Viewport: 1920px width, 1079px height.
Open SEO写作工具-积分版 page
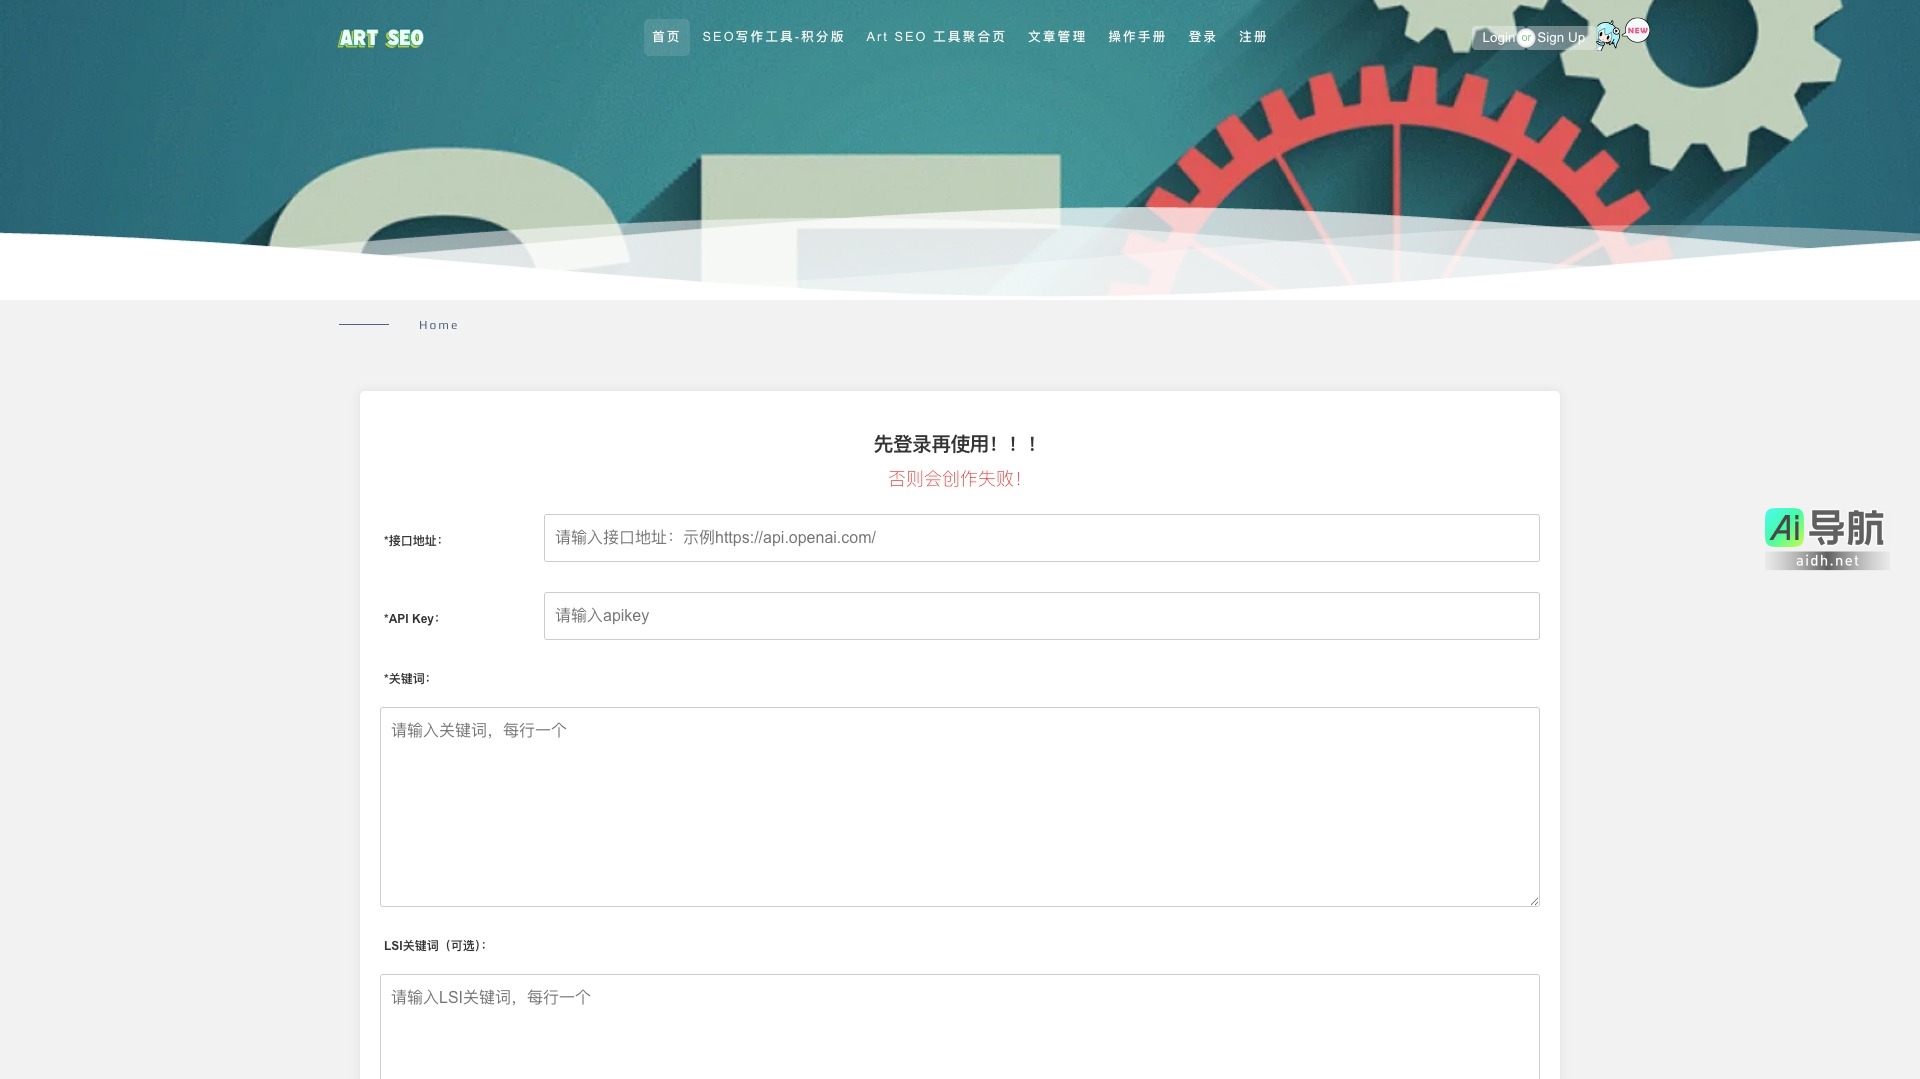tap(774, 36)
